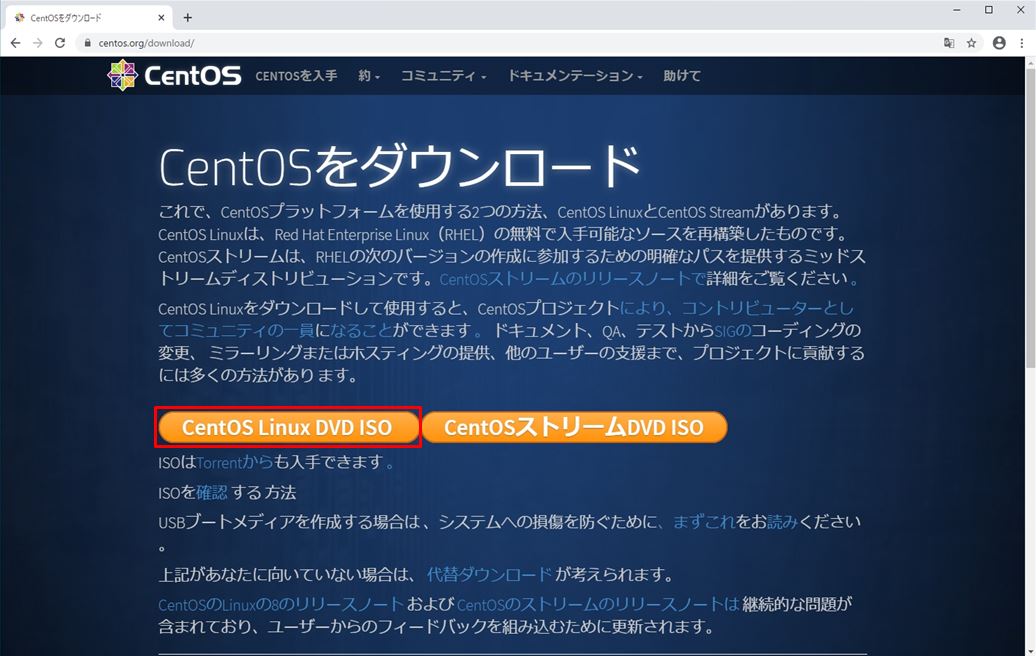This screenshot has width=1036, height=656.
Task: Open the 助けて nav item
Action: pos(682,75)
